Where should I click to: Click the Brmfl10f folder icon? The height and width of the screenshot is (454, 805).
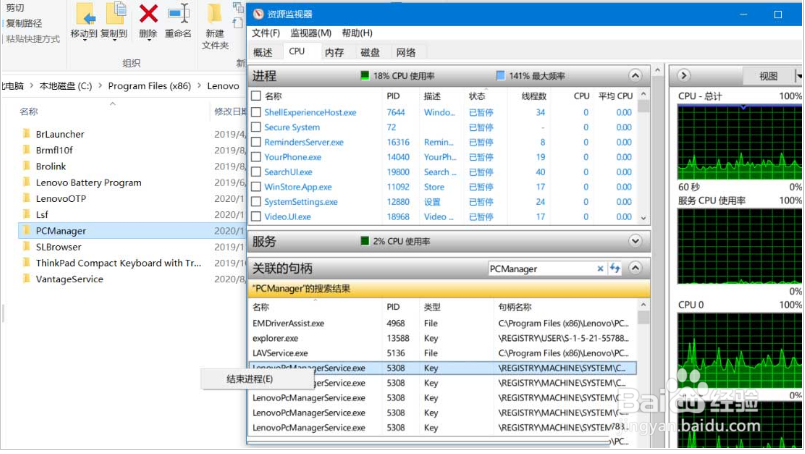tap(27, 150)
